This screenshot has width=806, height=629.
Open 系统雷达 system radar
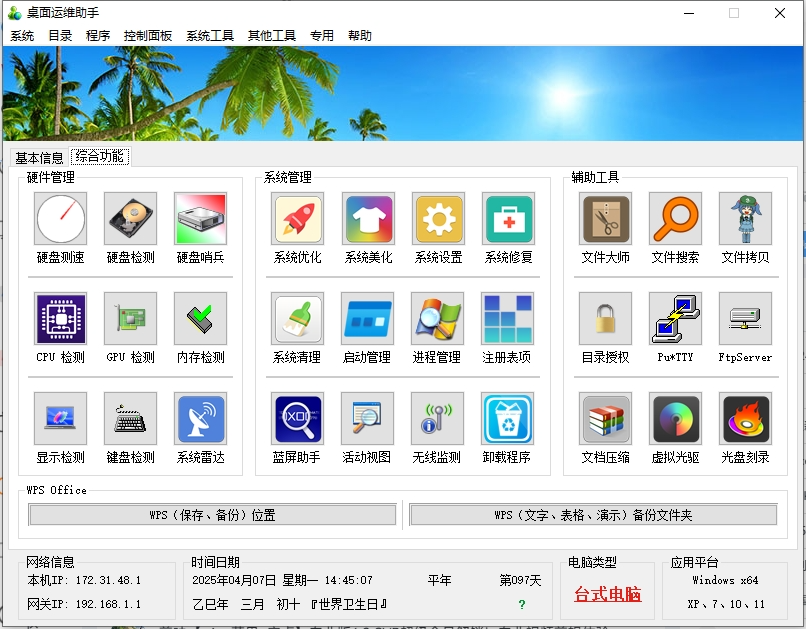click(200, 419)
